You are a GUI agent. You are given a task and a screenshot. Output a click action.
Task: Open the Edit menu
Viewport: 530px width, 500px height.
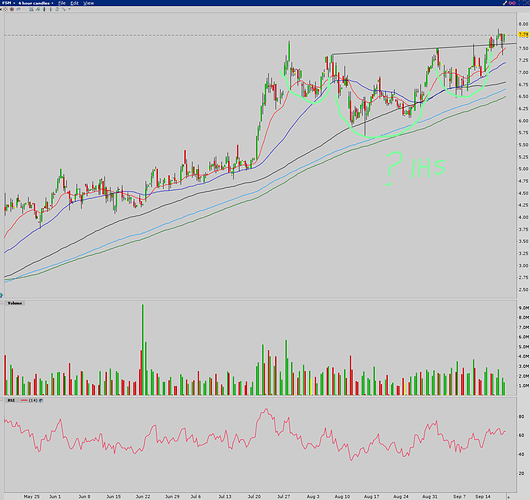tap(74, 3)
